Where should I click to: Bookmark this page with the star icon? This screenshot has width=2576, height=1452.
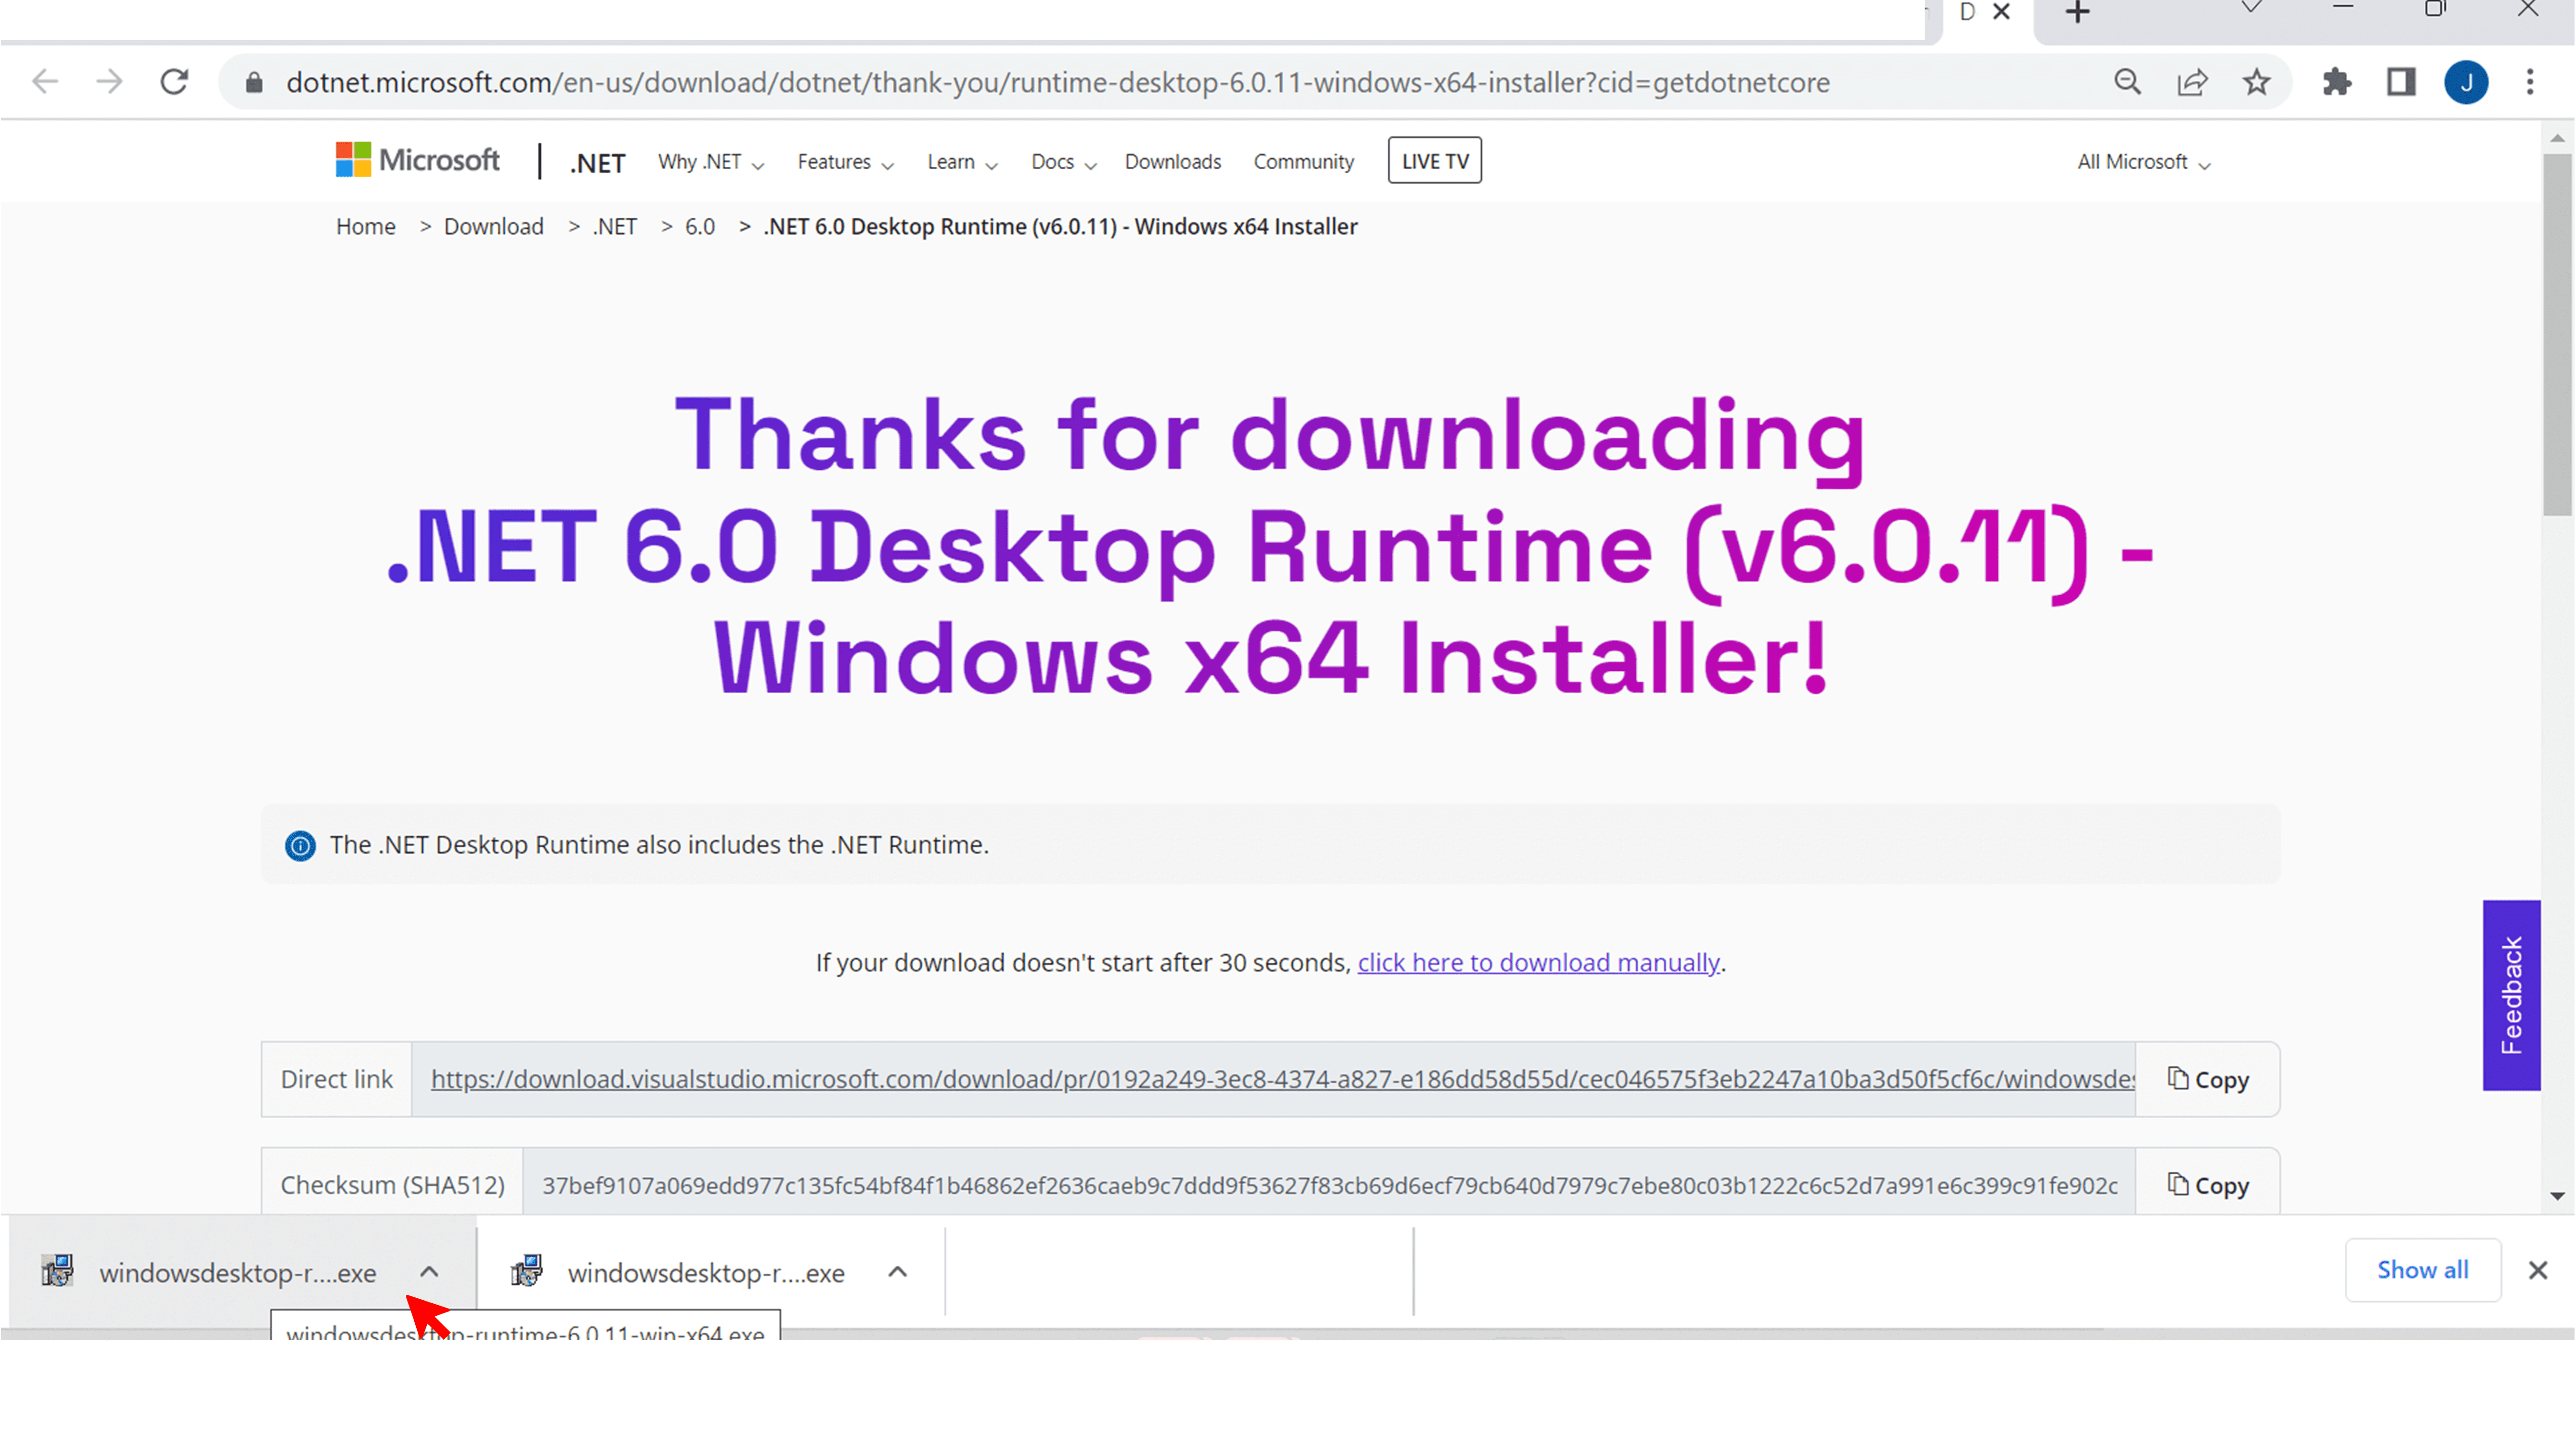(x=2256, y=82)
